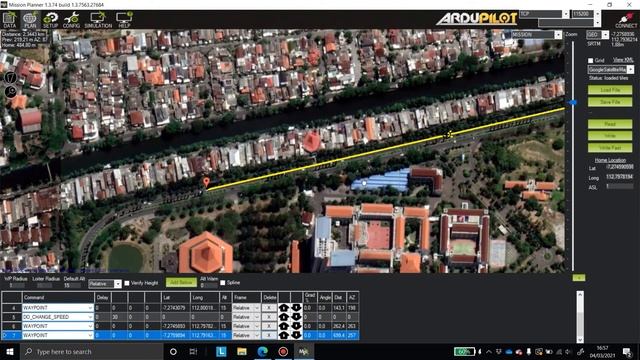
Task: Click the red recorder taskbar icon
Action: point(283,351)
